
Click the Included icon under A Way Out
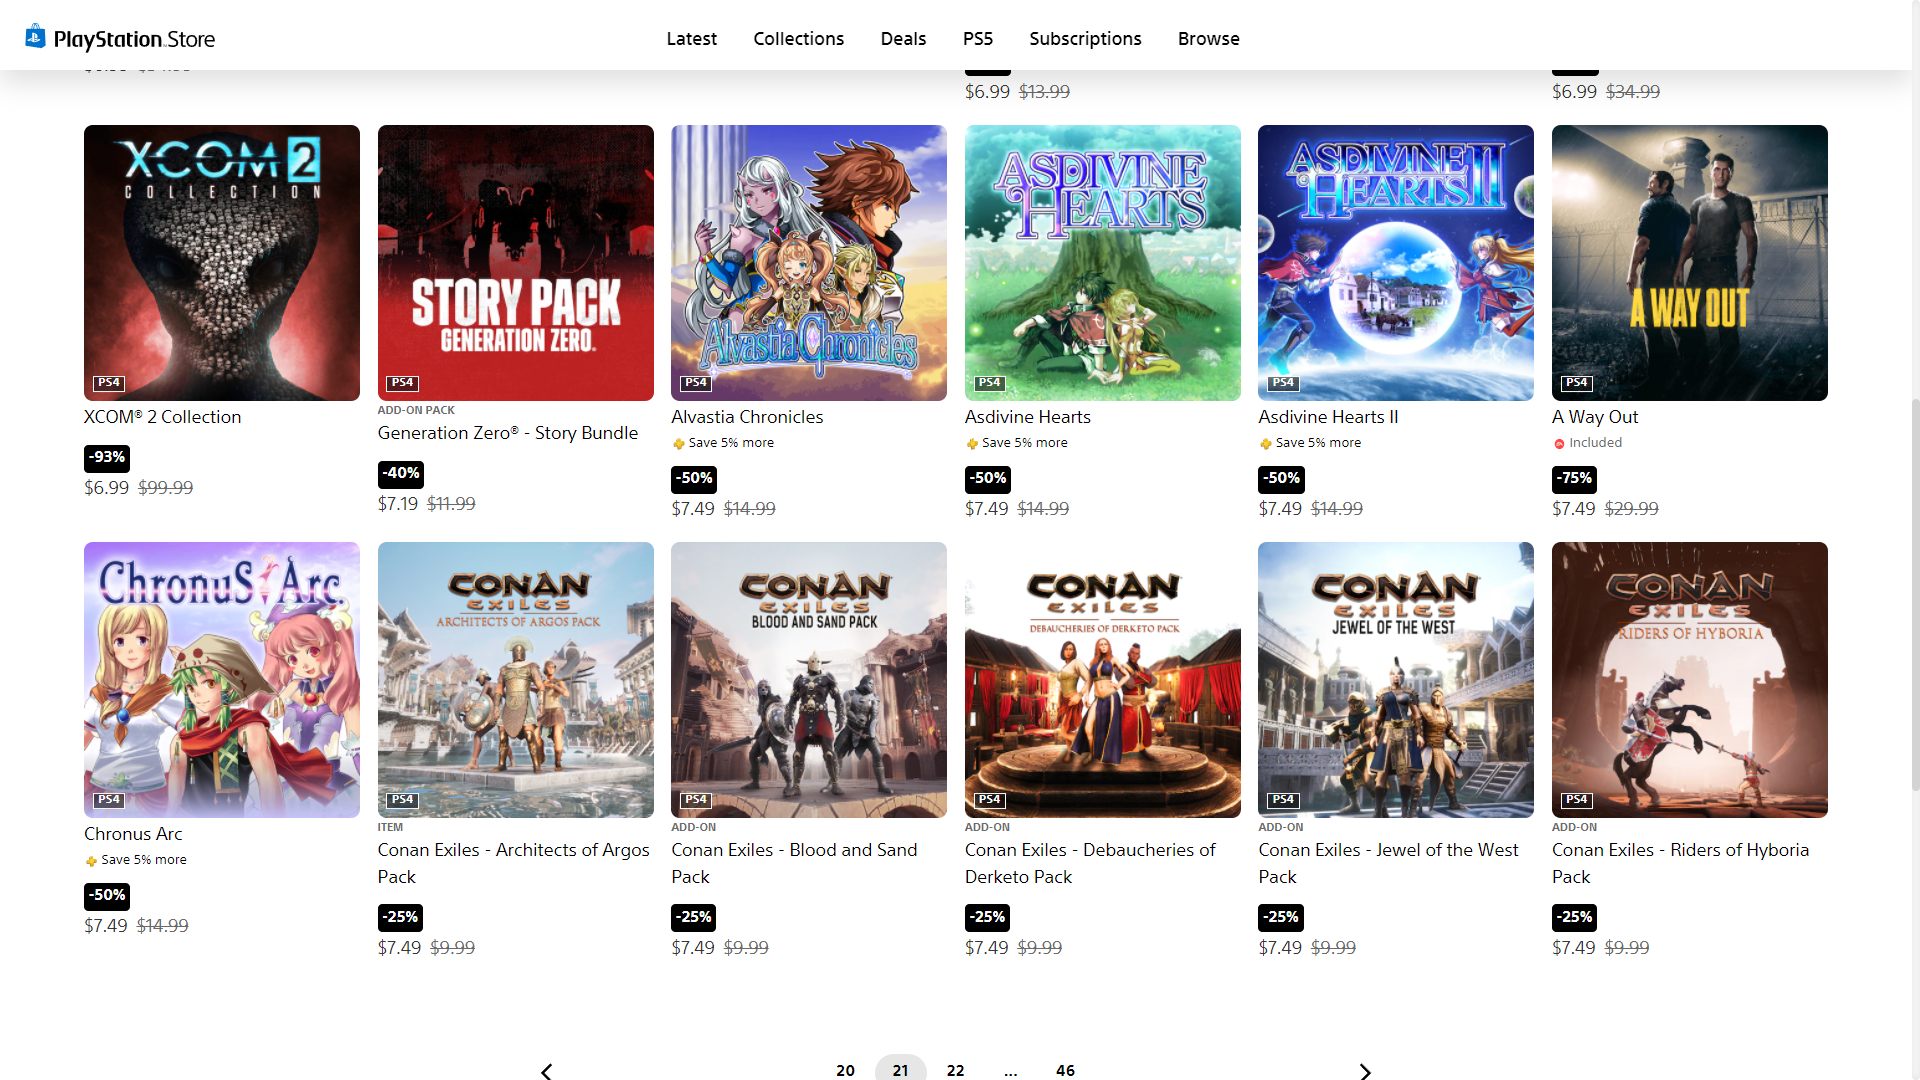point(1559,443)
